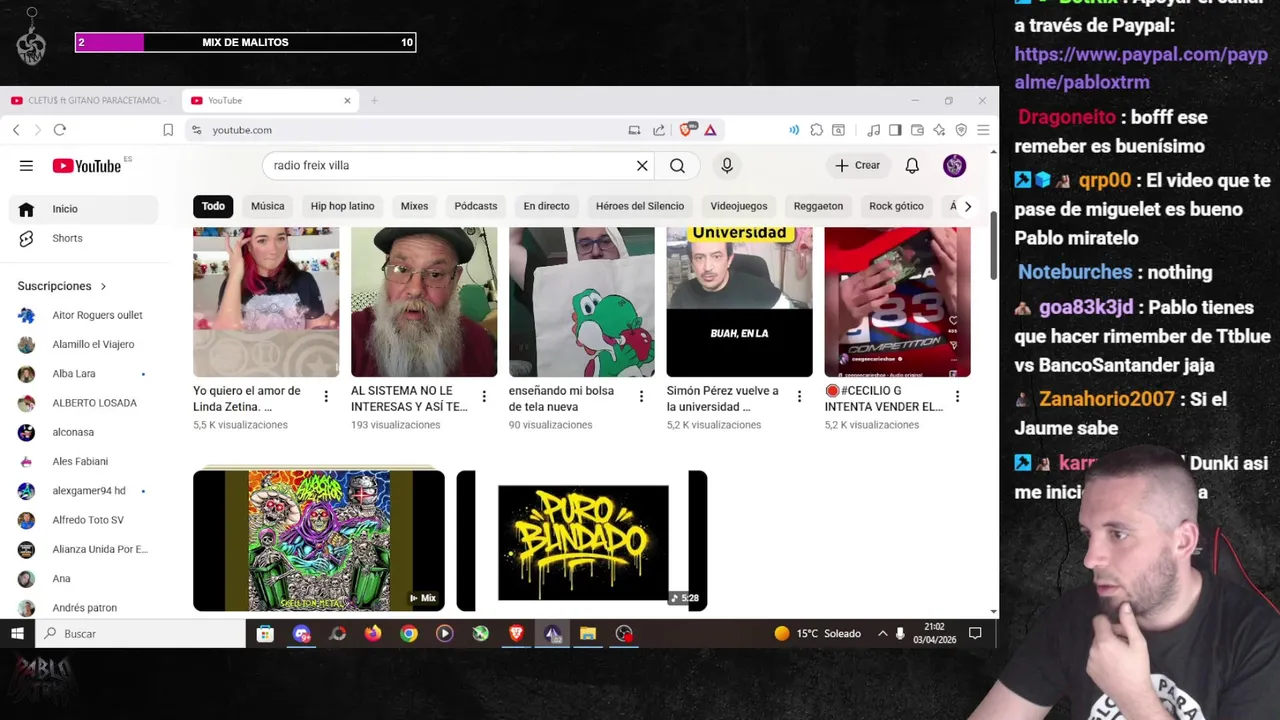Select Videojuegos filter chip
The height and width of the screenshot is (720, 1280).
[x=738, y=206]
